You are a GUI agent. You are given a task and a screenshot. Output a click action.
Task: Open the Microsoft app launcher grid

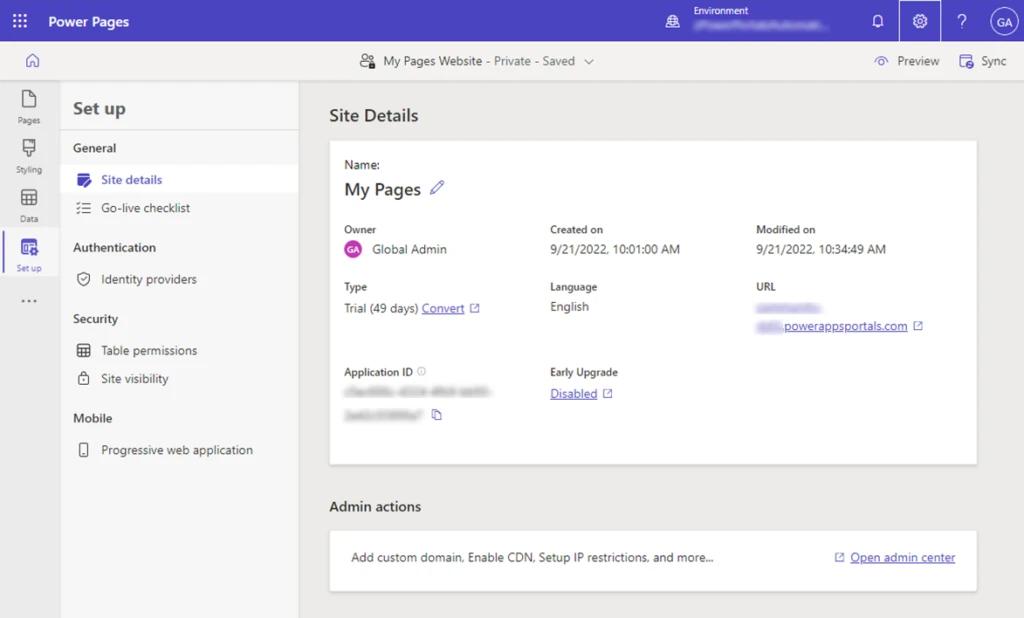pyautogui.click(x=19, y=20)
